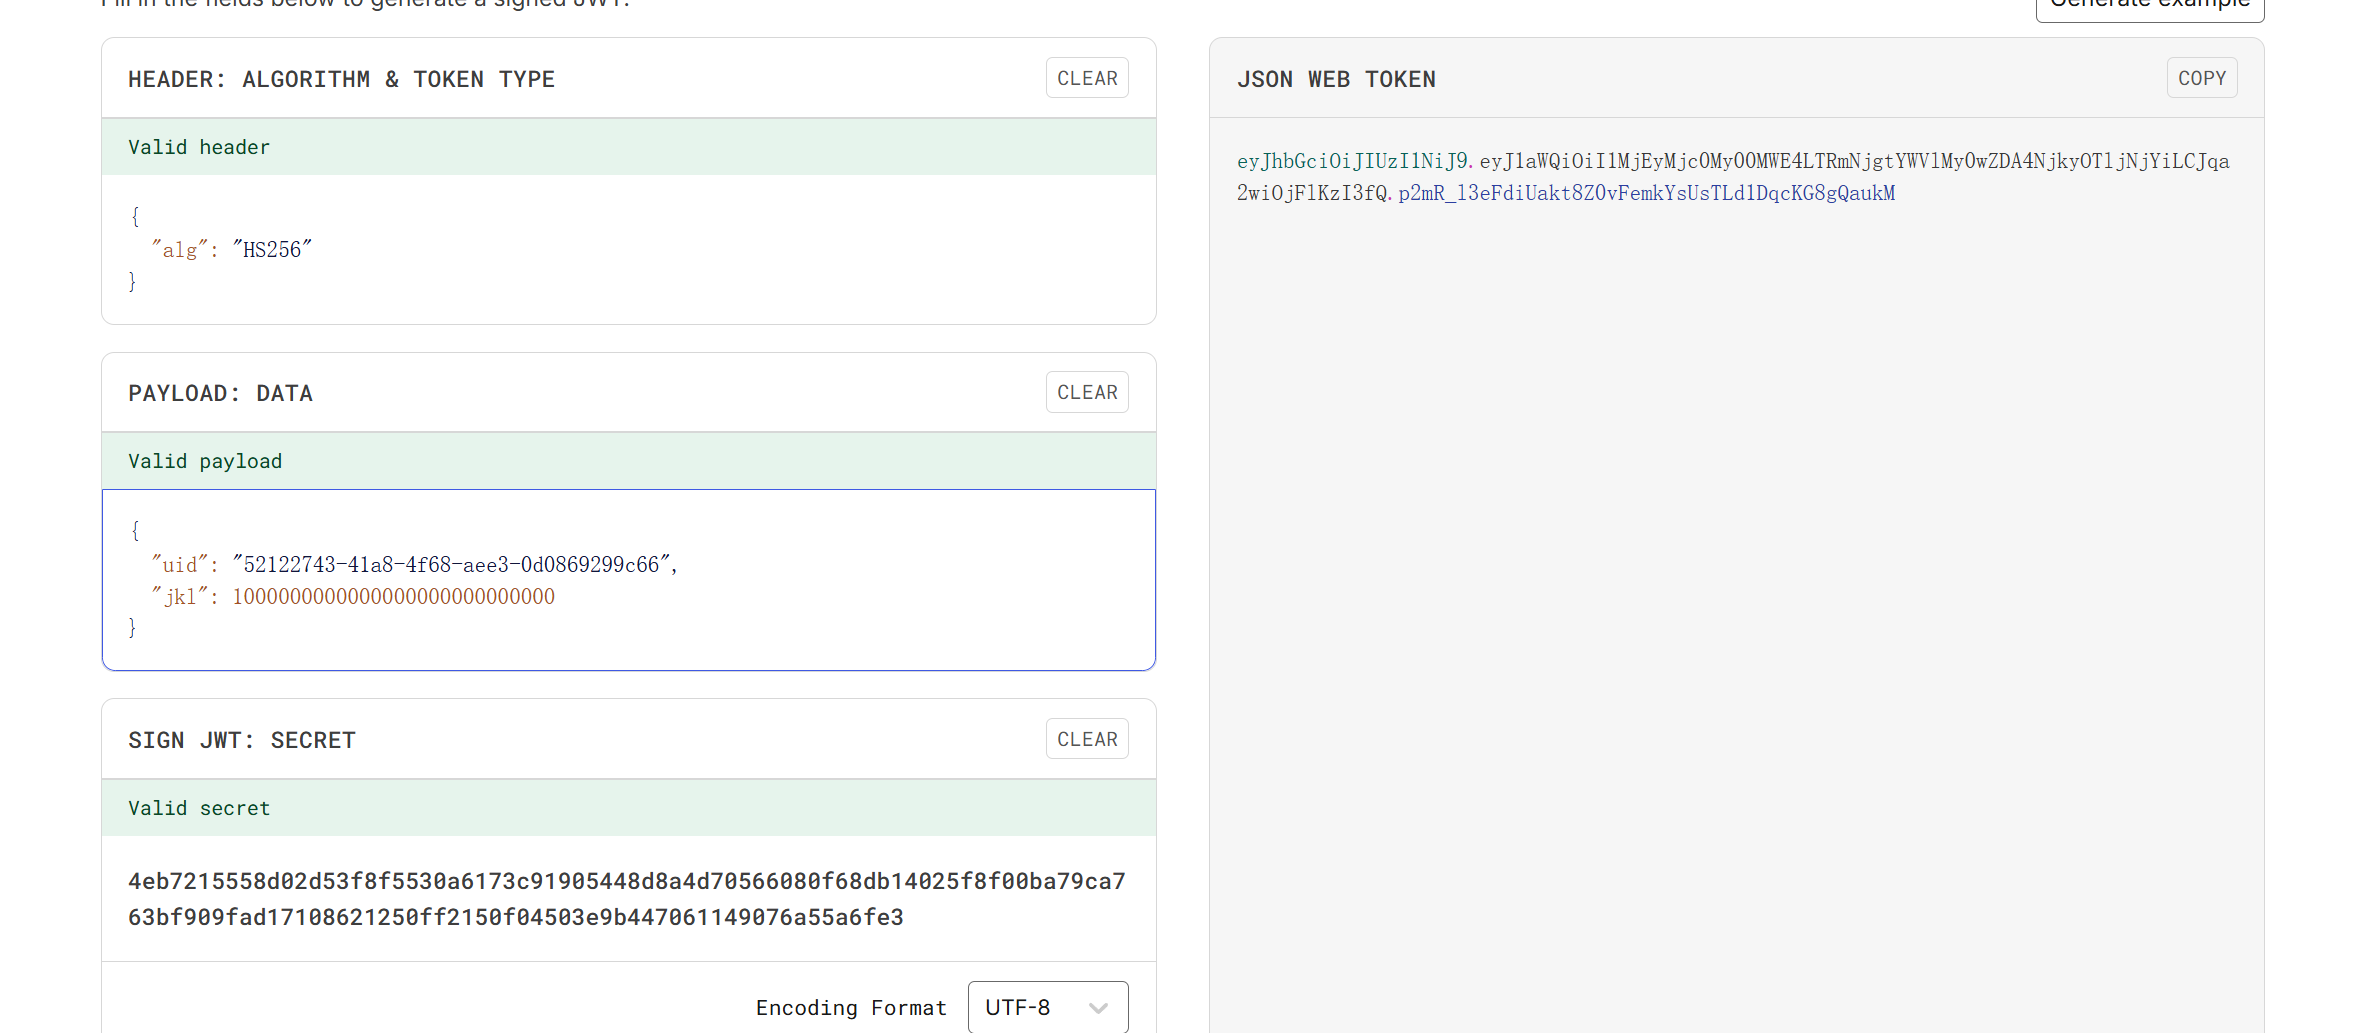The width and height of the screenshot is (2359, 1033).
Task: Clear the header algorithm section
Action: [x=1086, y=78]
